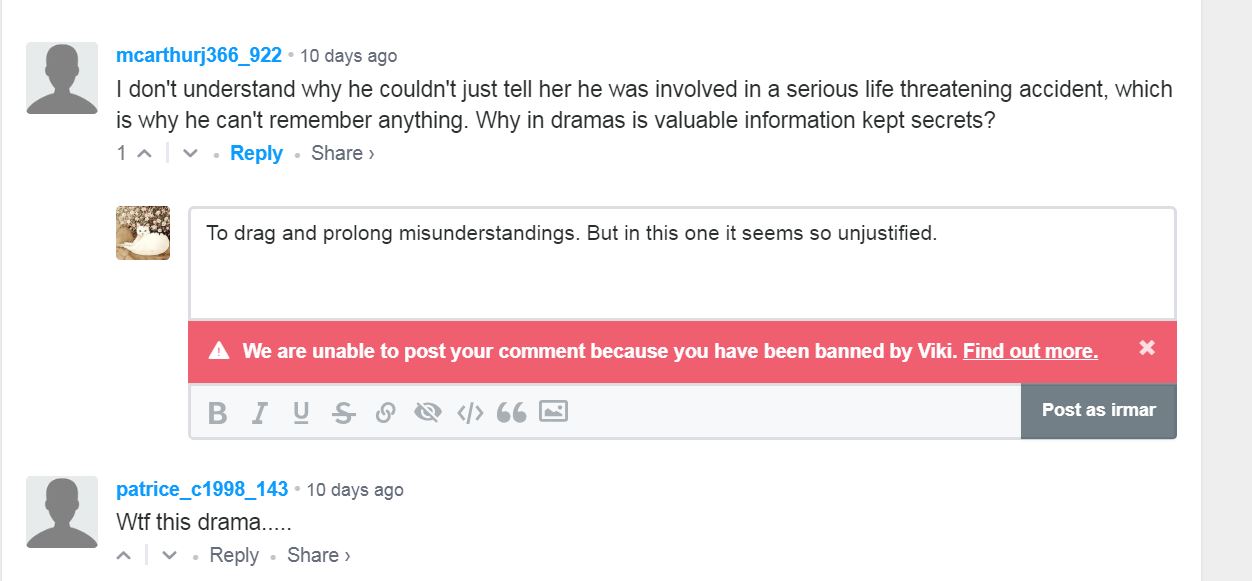The image size is (1252, 581).
Task: Expand Share options under mcarthurj366_922's comment
Action: tap(343, 153)
